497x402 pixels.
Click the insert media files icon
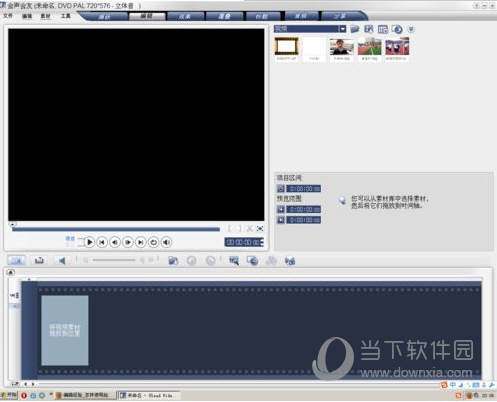[173, 260]
